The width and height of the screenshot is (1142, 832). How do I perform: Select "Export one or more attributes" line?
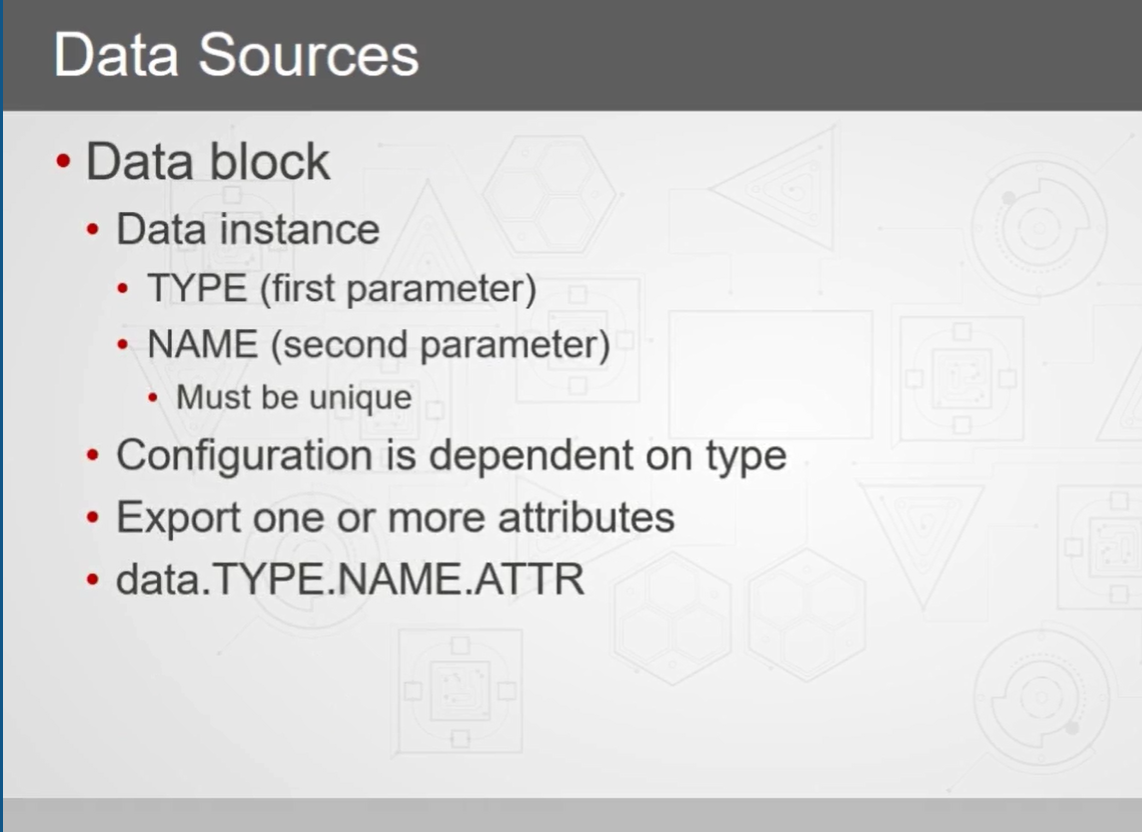click(x=395, y=517)
